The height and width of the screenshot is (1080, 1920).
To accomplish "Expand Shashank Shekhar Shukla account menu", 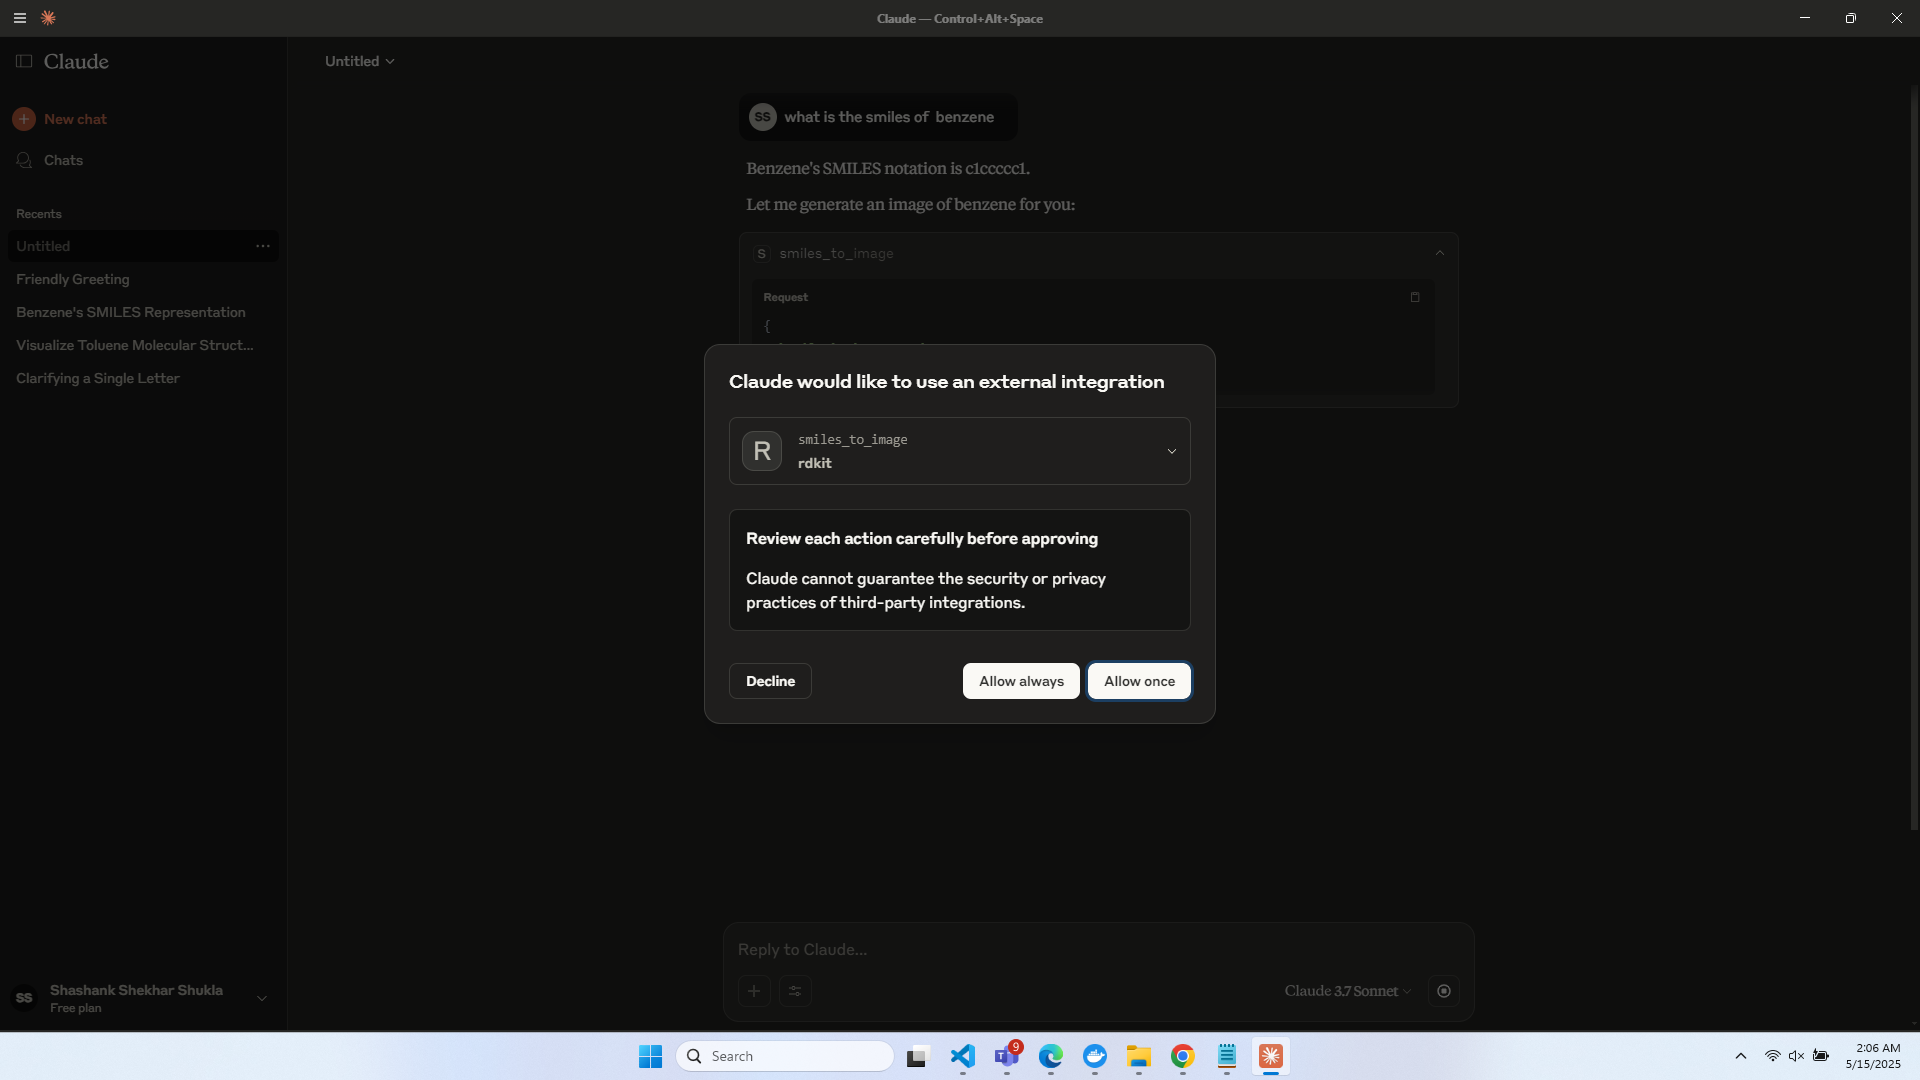I will coord(261,998).
